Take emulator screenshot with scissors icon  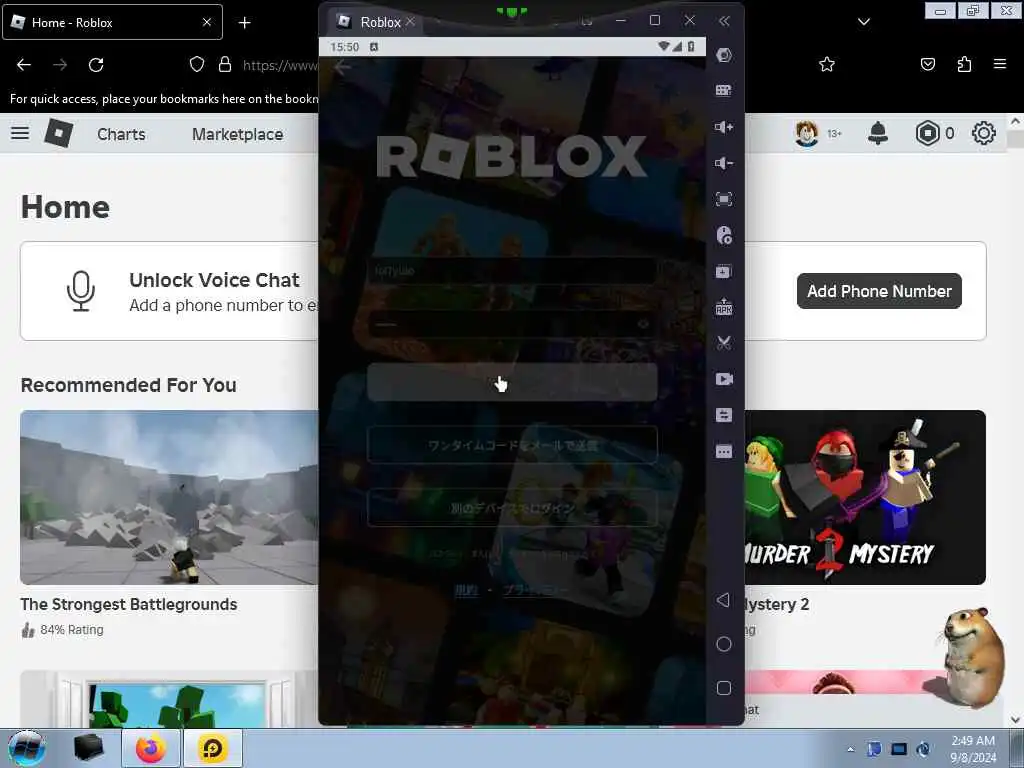[x=724, y=343]
